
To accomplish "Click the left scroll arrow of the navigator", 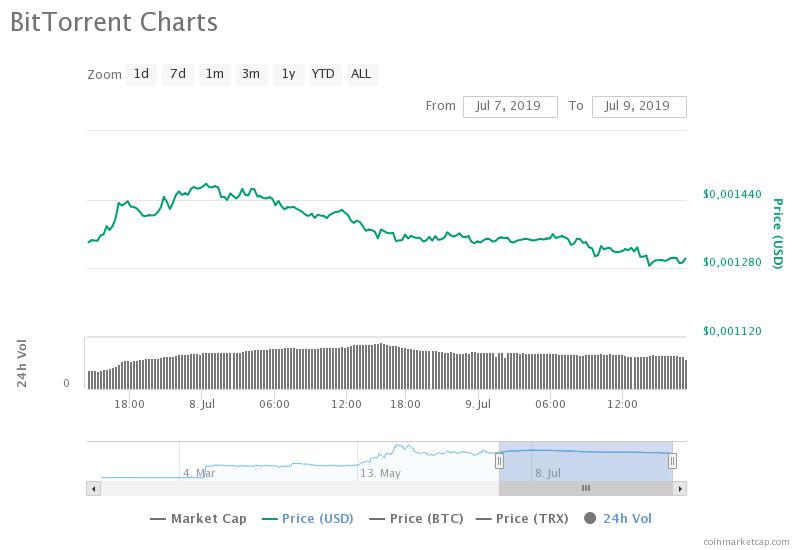I will click(x=94, y=488).
